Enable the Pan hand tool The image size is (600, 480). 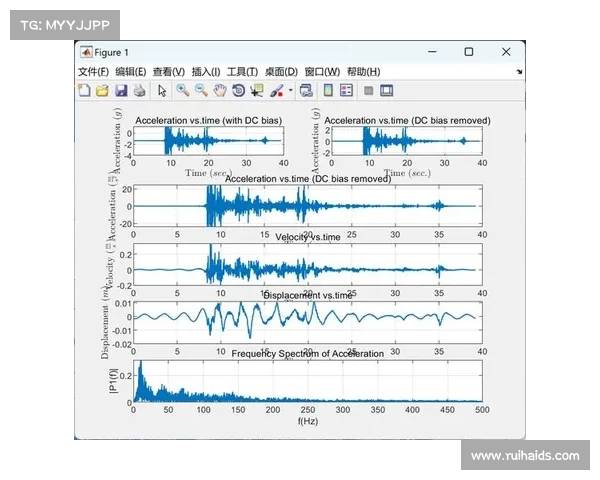click(219, 90)
